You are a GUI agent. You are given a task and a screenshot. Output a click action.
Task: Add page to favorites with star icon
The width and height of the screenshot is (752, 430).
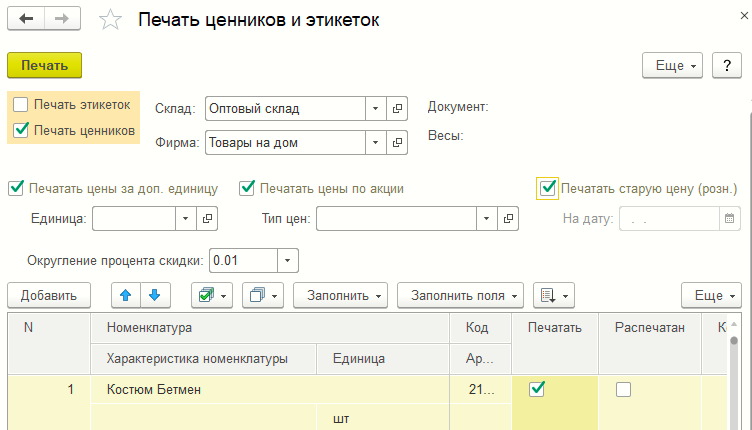tap(113, 21)
